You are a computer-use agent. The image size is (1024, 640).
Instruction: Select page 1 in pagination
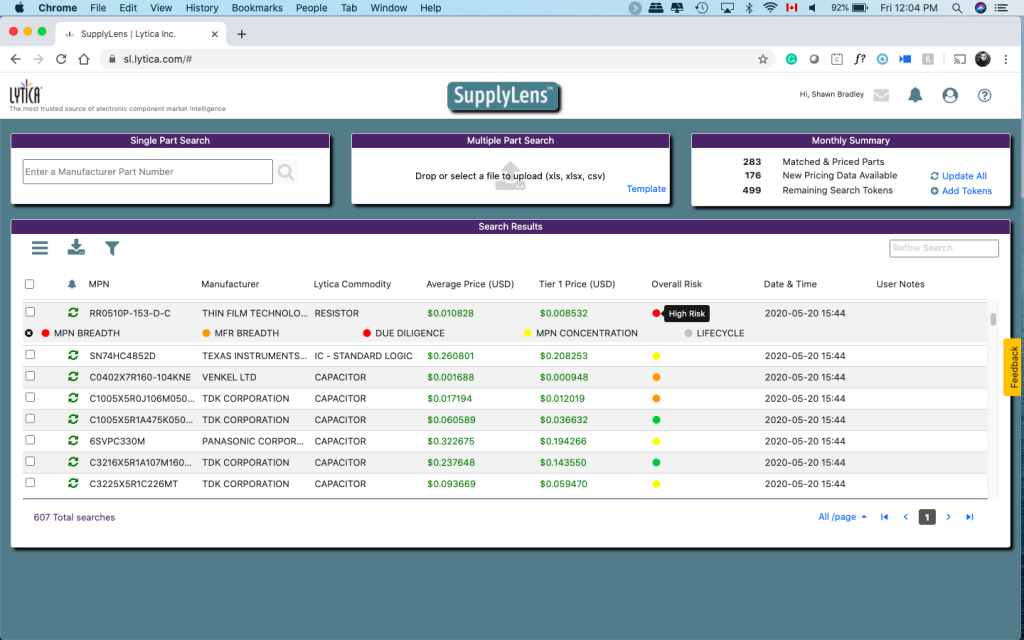coord(927,517)
